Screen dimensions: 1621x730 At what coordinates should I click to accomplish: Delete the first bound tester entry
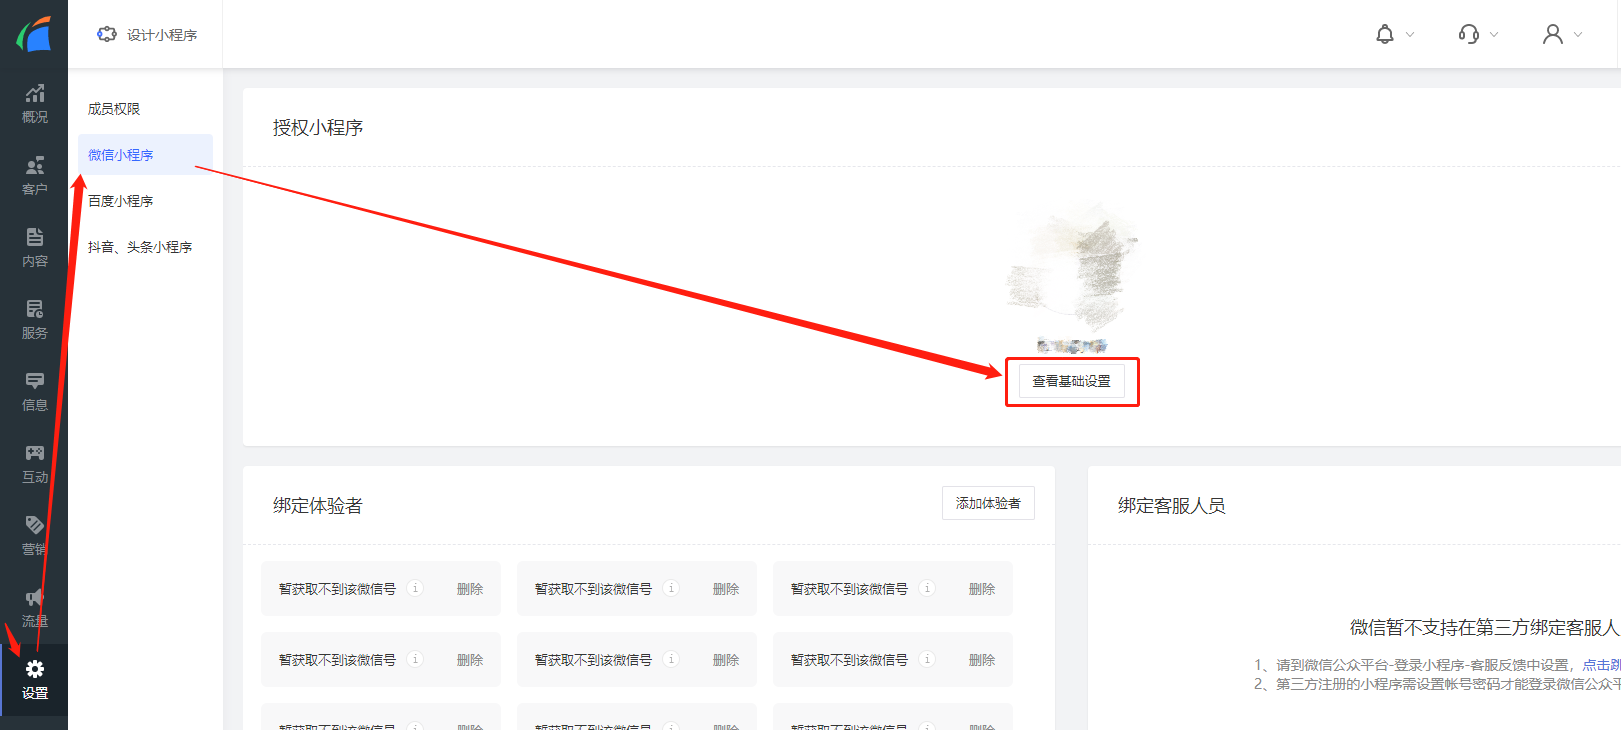coord(469,589)
